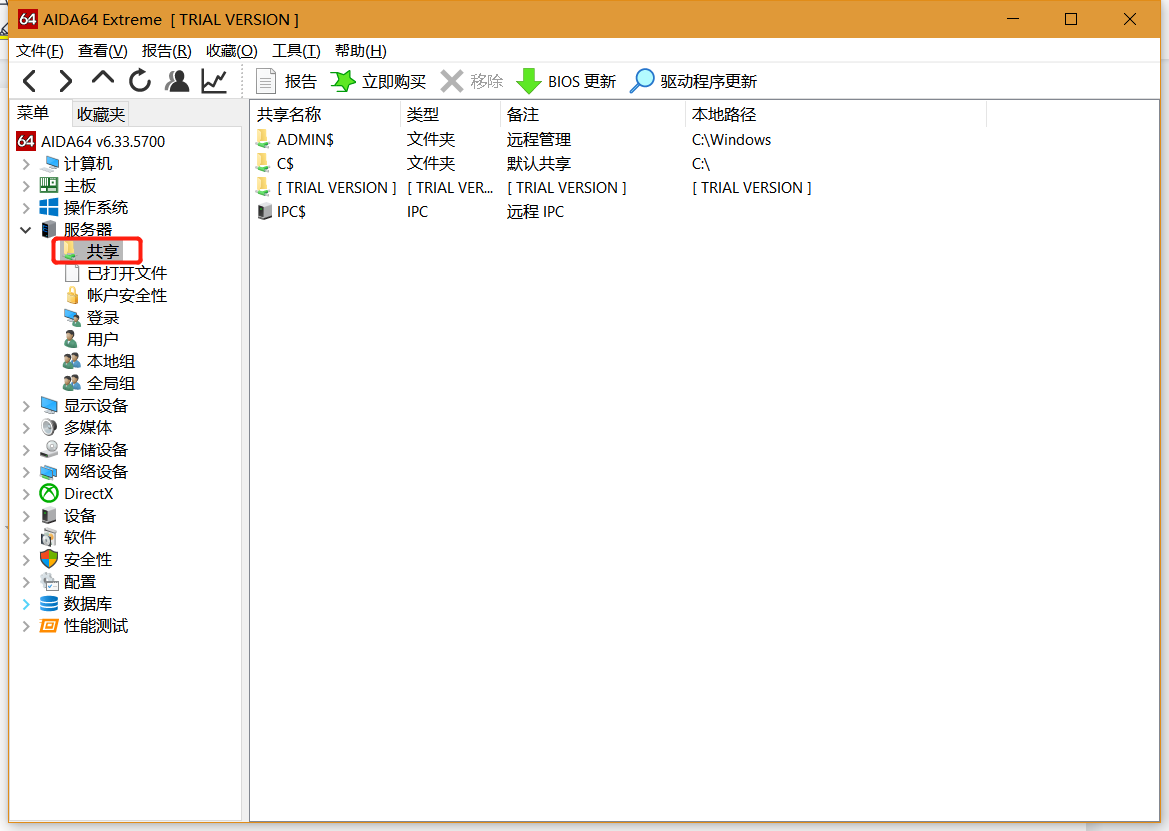Open the 工具(T) menu
The width and height of the screenshot is (1169, 831).
(x=296, y=51)
